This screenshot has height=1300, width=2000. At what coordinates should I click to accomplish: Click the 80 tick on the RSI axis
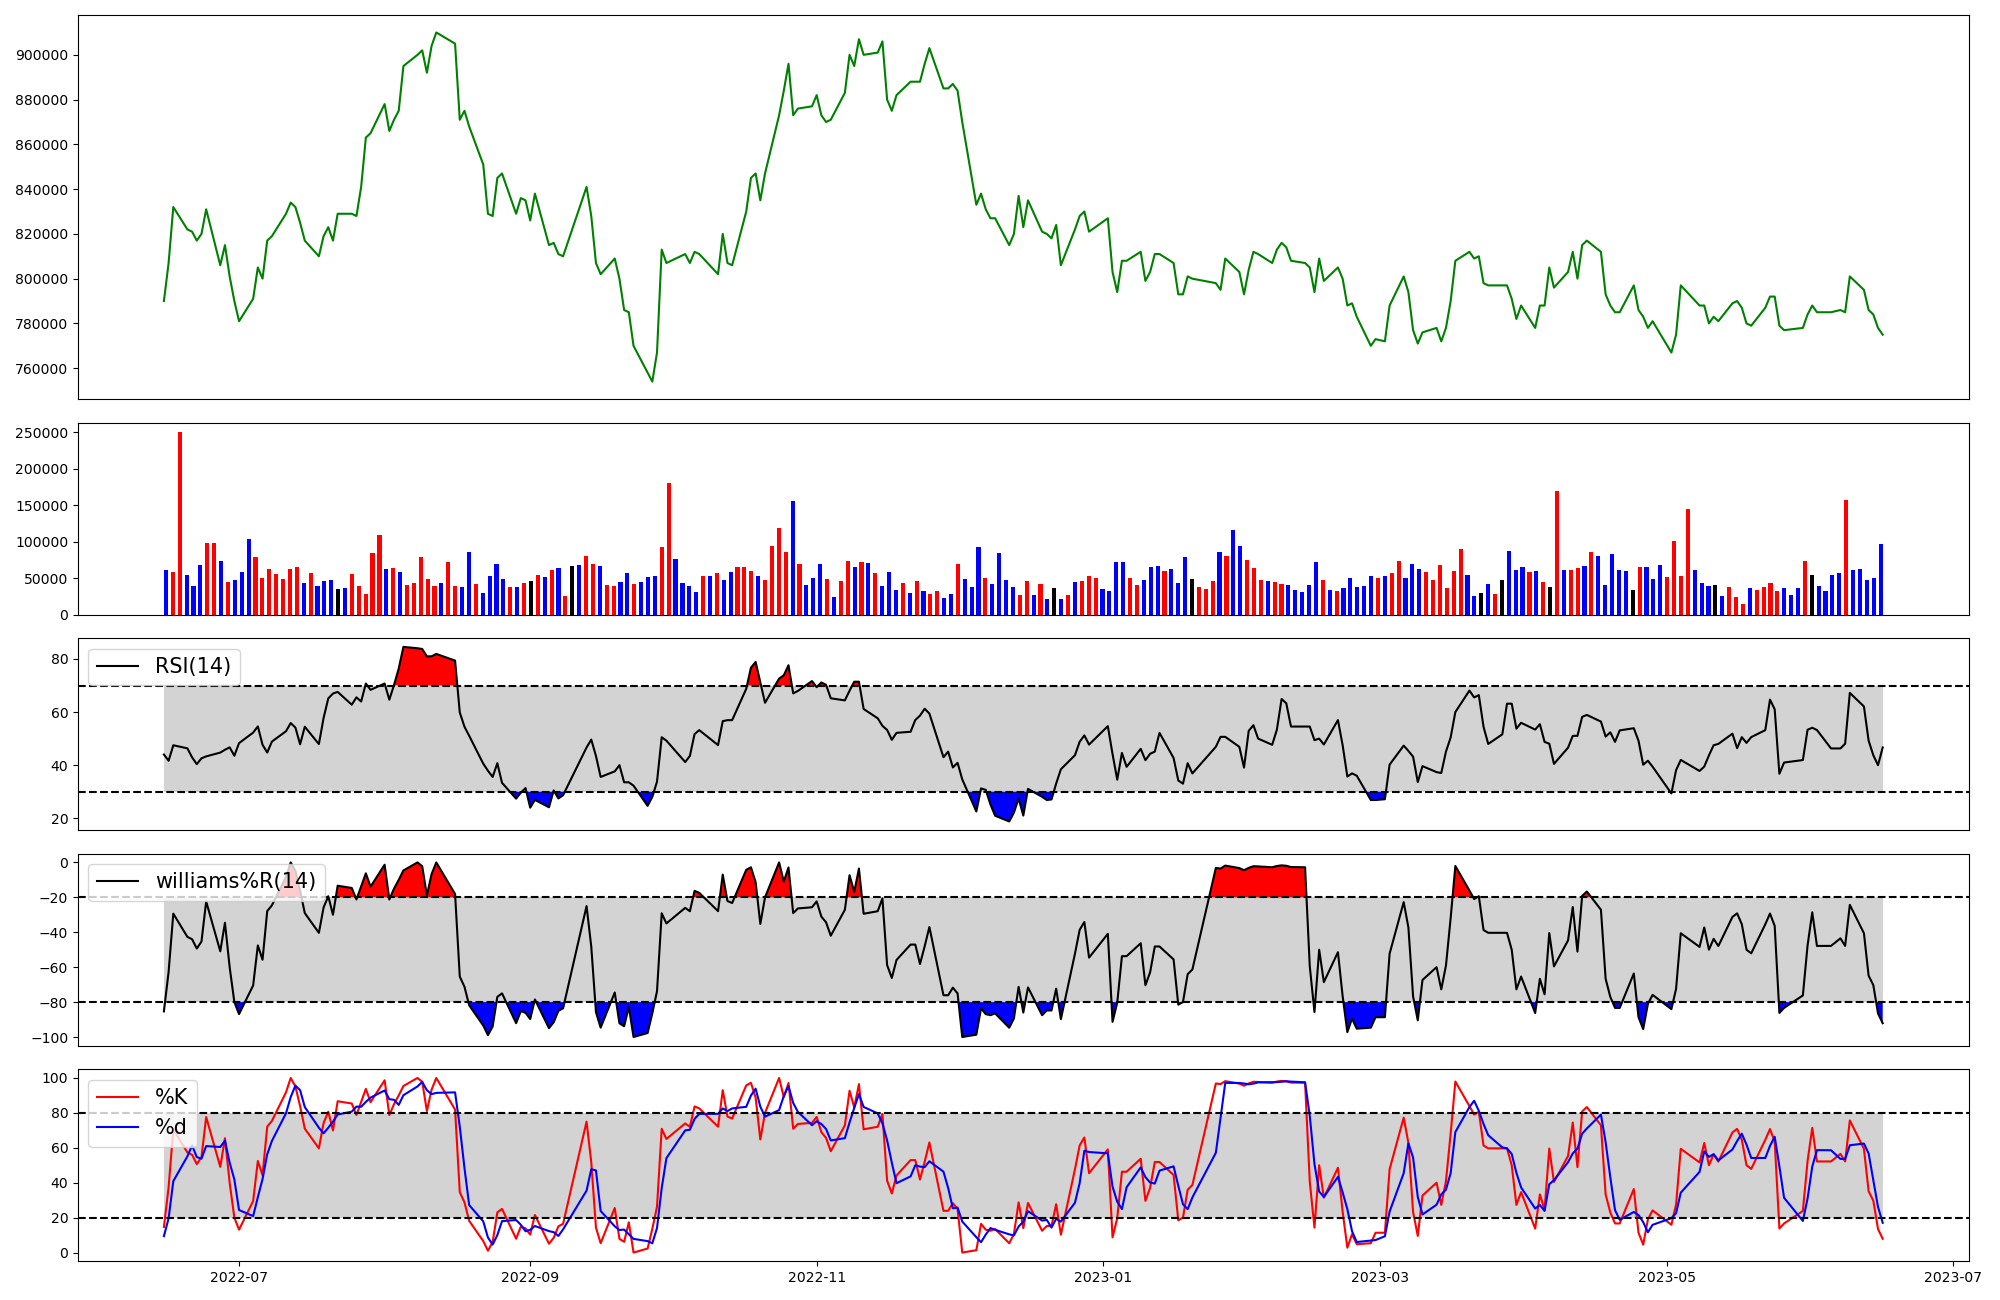(x=60, y=660)
